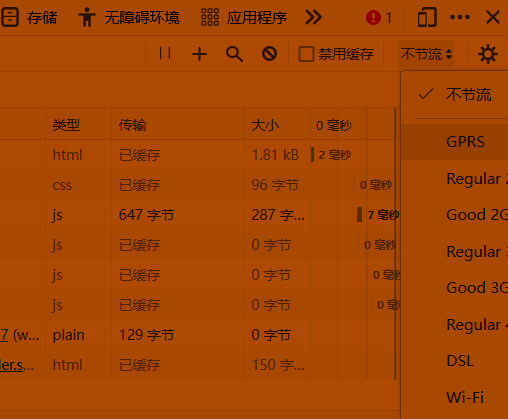
Task: Click the plus add icon
Action: point(199,54)
